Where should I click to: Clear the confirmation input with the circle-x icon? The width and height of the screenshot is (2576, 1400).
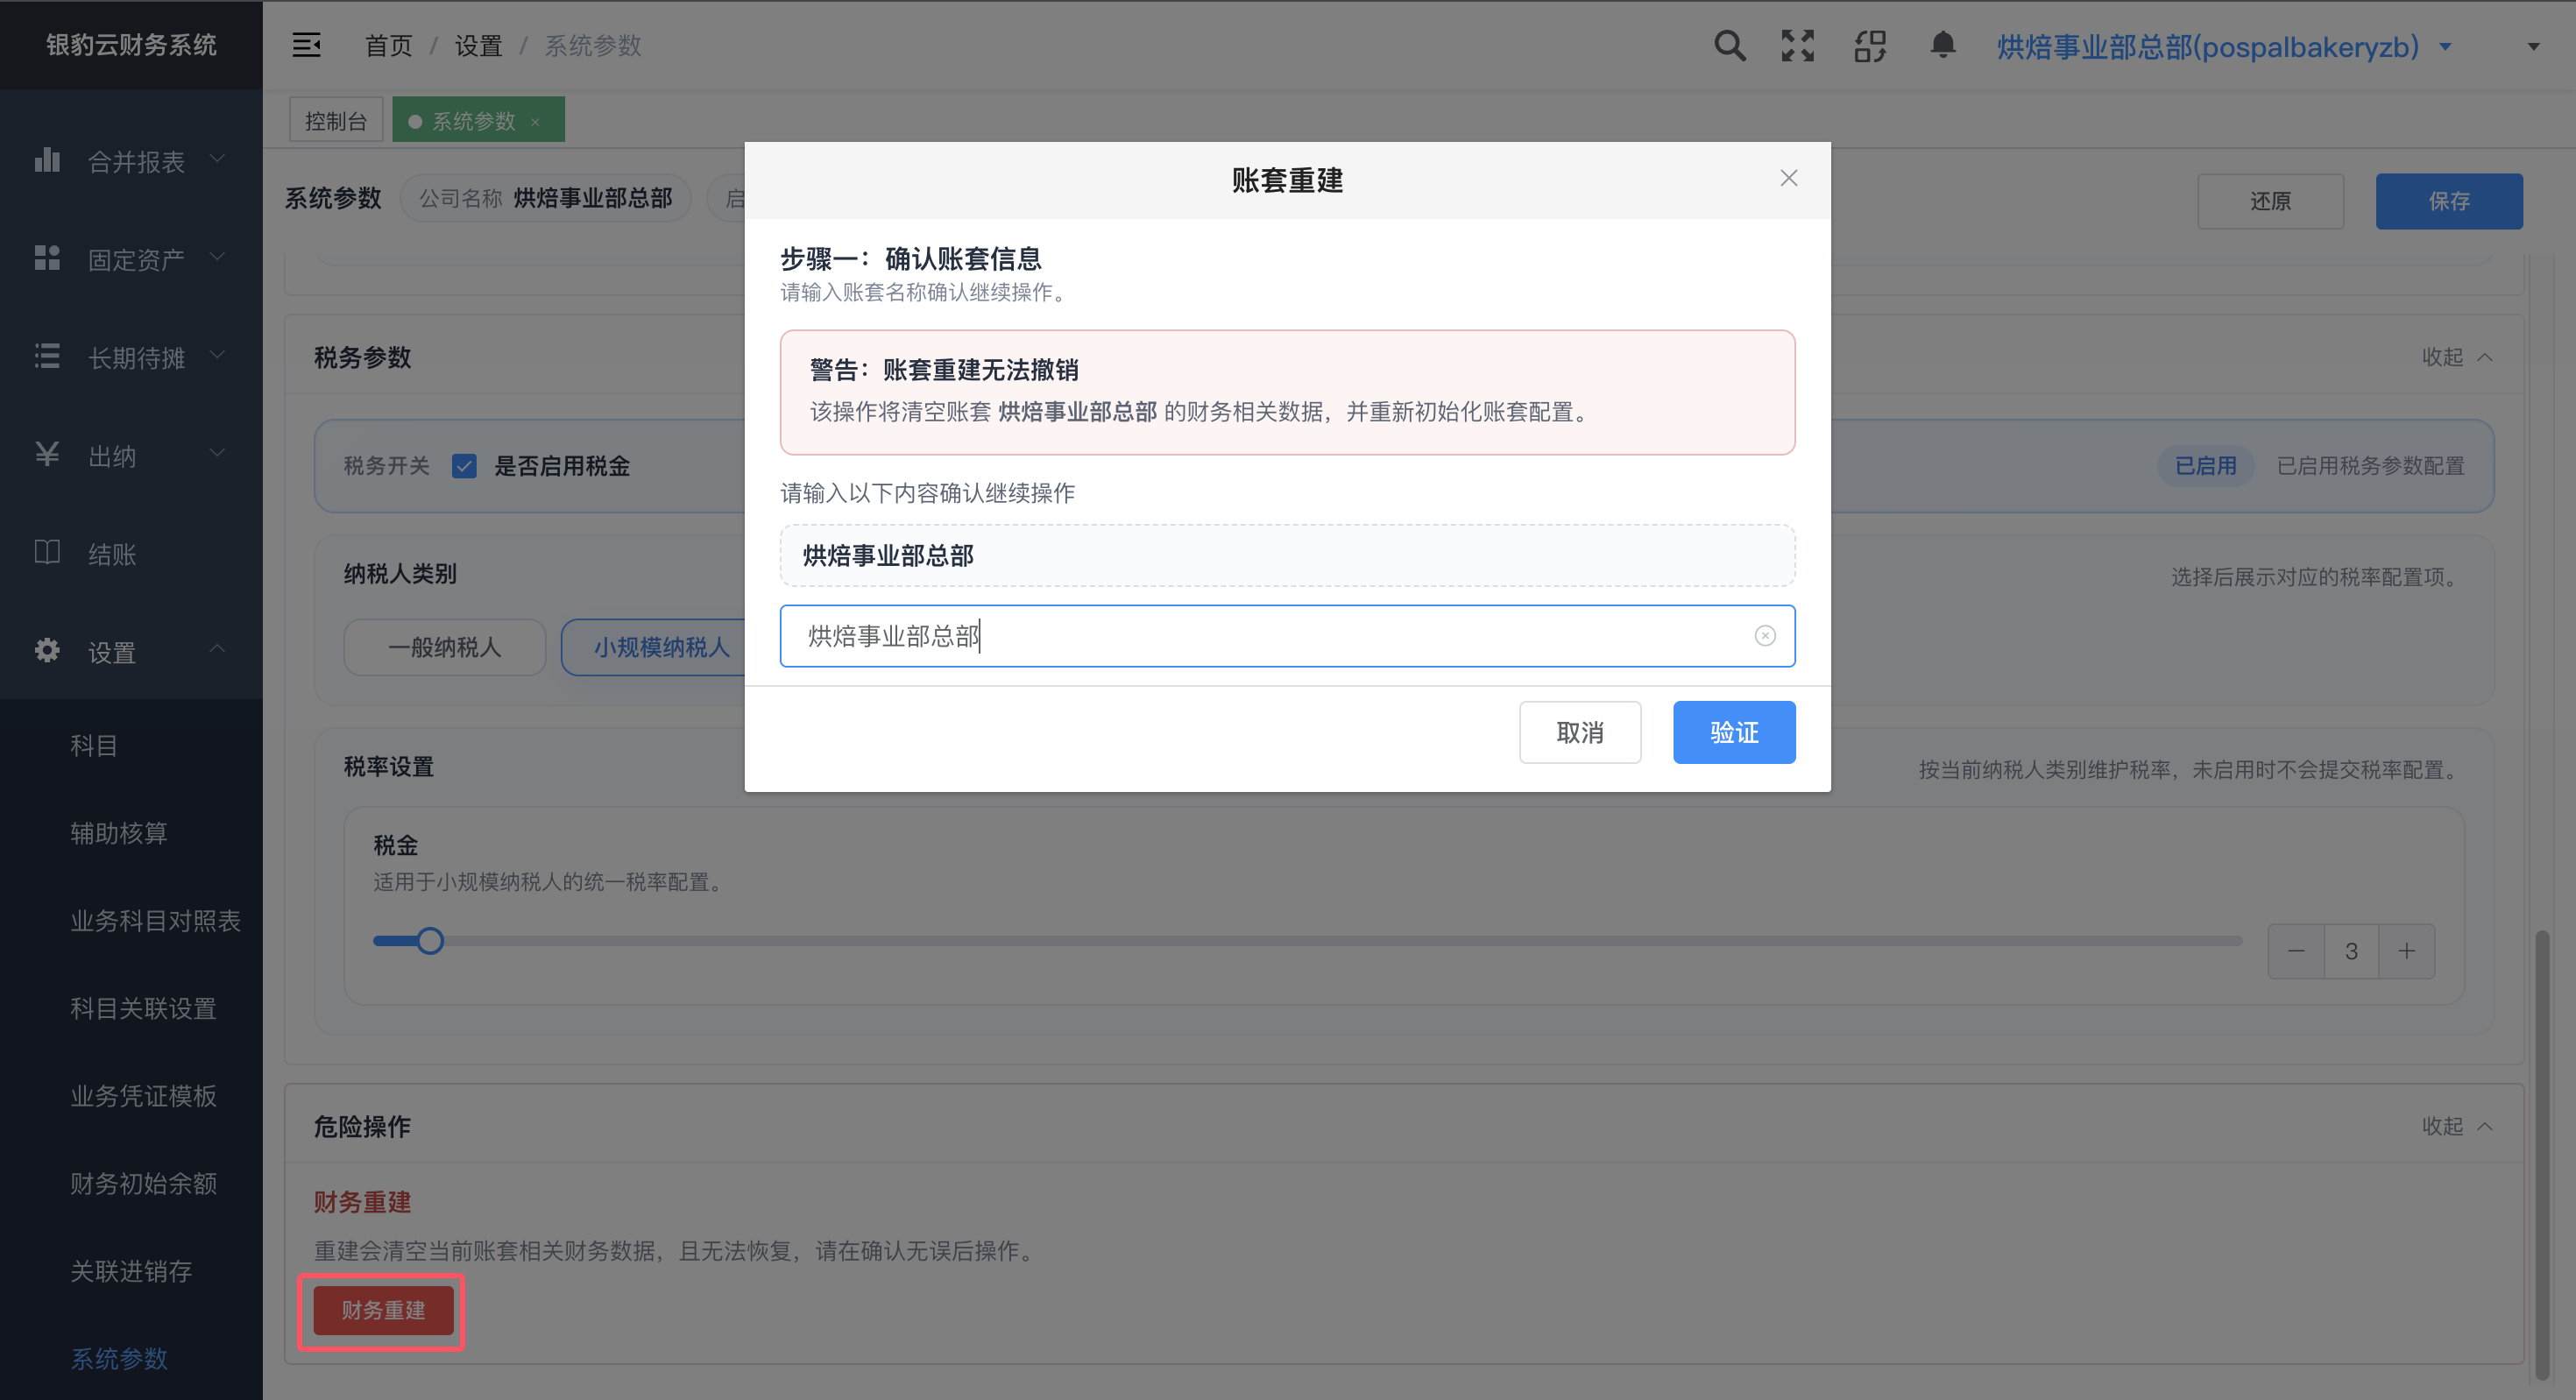1765,636
